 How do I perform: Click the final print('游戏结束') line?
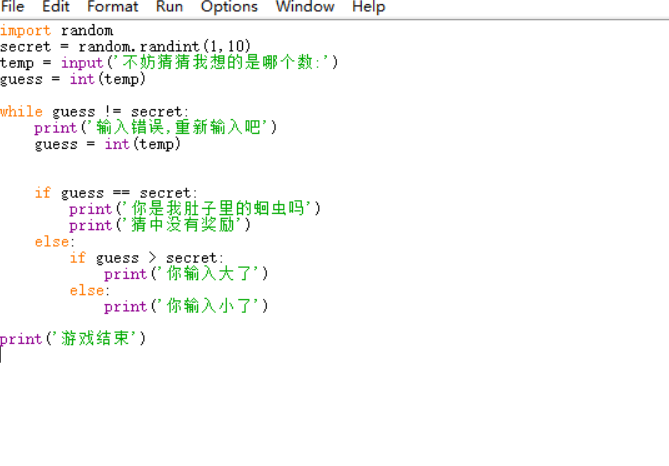[73, 339]
